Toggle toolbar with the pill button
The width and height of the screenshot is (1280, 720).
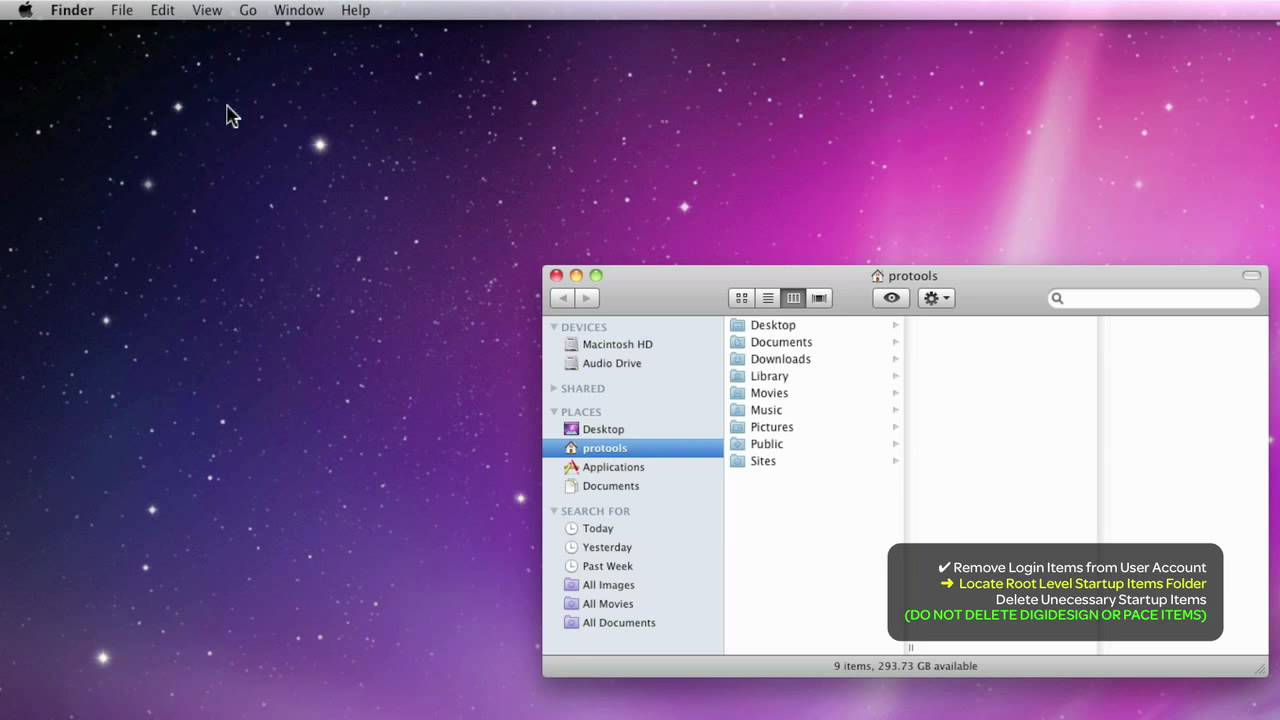pos(1251,275)
